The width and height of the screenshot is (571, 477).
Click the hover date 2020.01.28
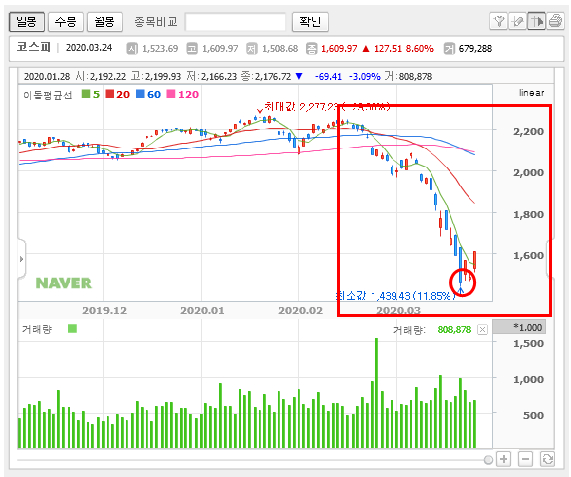click(x=47, y=76)
